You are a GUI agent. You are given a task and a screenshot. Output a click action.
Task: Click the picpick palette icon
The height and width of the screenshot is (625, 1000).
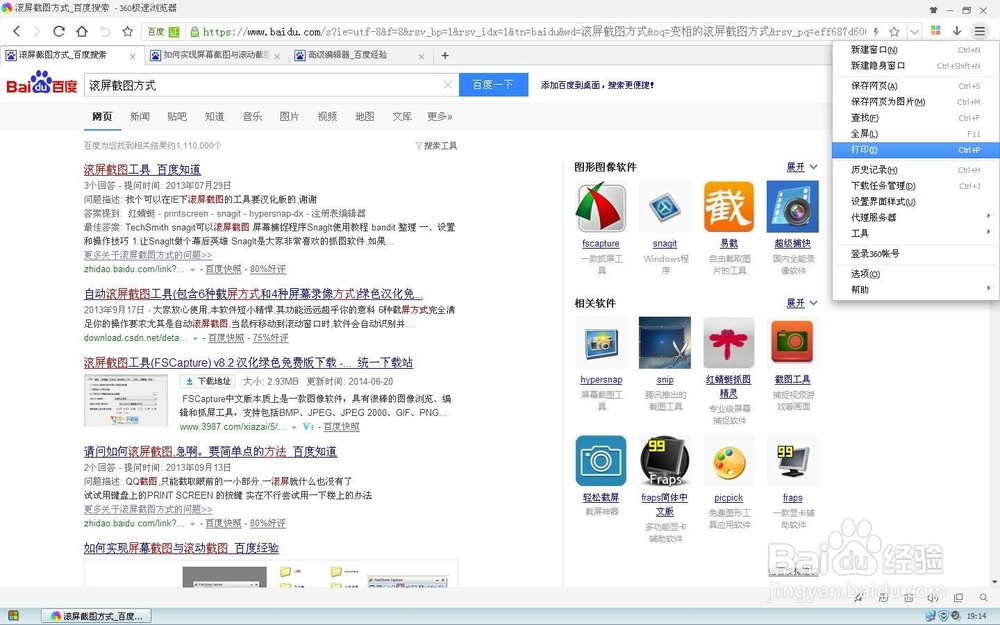point(728,460)
